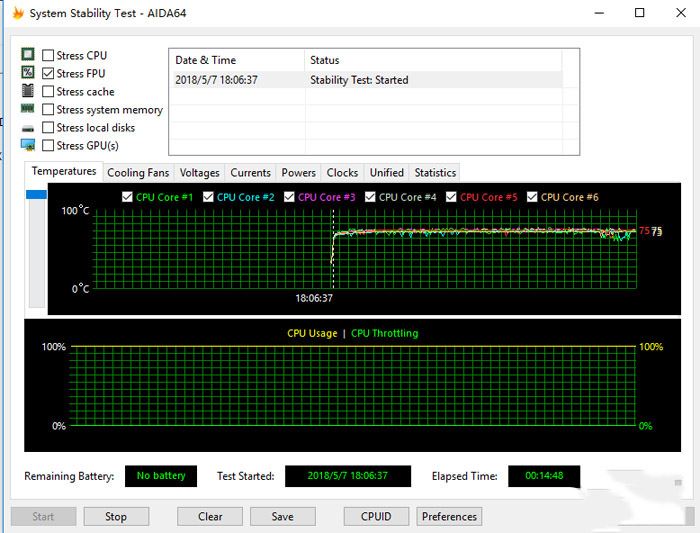The width and height of the screenshot is (700, 533).
Task: Uncheck the Stress FPU checkbox
Action: [x=48, y=73]
